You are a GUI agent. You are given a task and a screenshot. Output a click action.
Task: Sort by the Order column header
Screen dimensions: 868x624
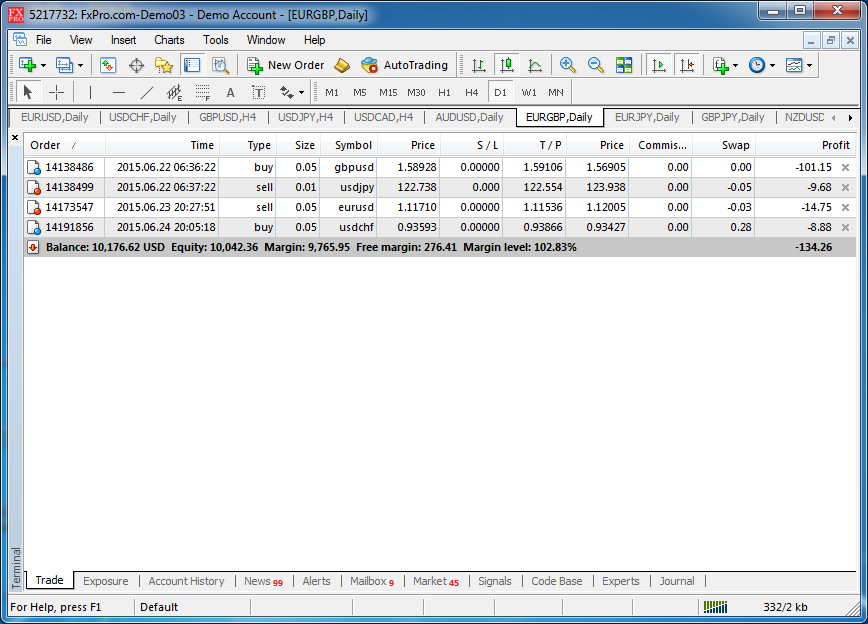(65, 145)
